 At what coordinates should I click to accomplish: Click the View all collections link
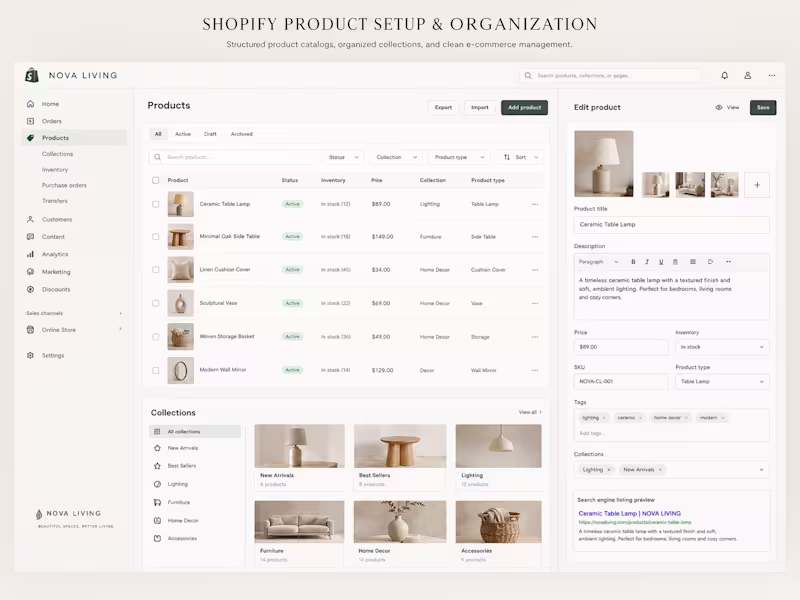coord(530,412)
